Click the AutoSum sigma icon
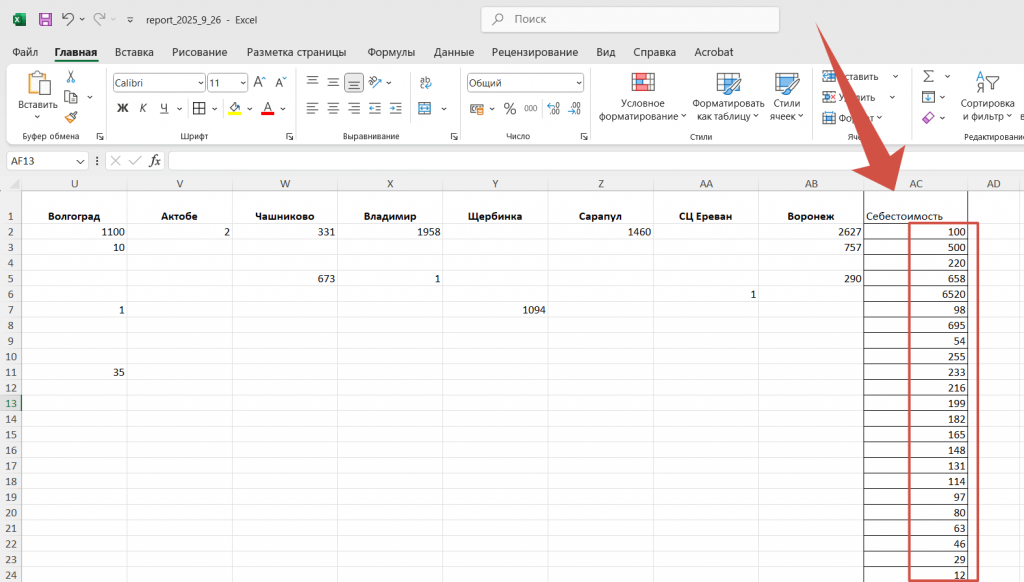 pos(929,76)
